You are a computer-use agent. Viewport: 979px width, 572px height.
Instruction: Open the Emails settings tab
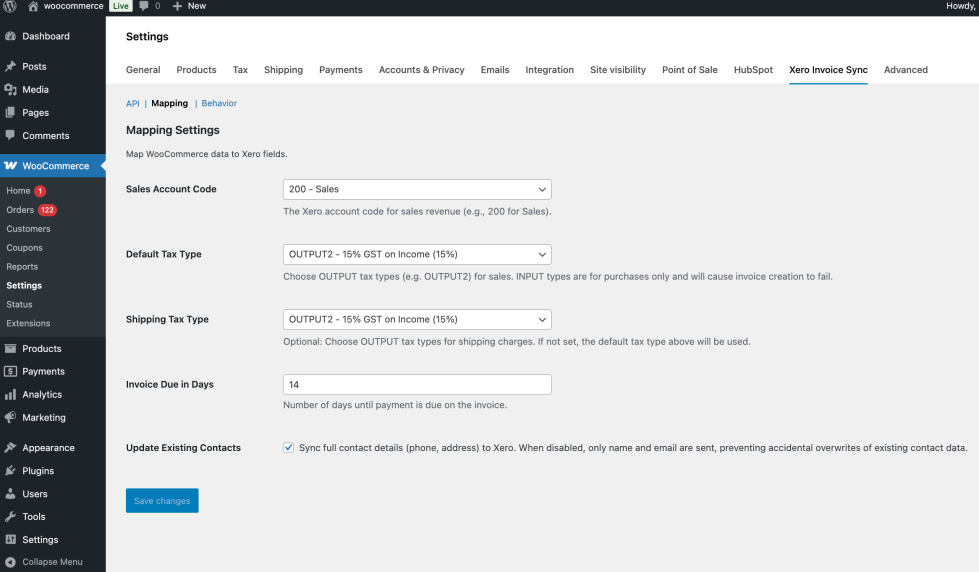pyautogui.click(x=495, y=70)
